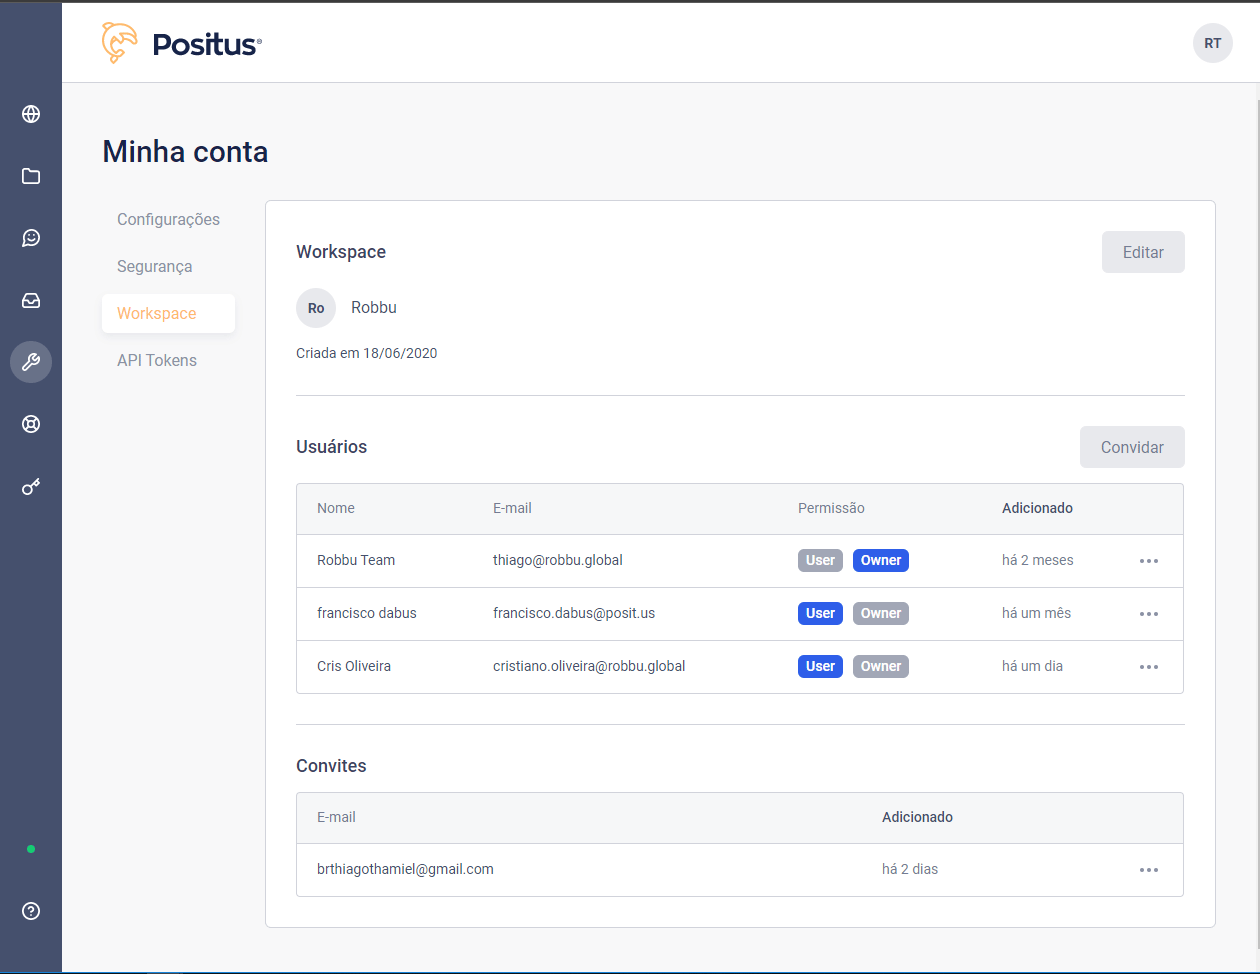The width and height of the screenshot is (1260, 974).
Task: Click the 'há um mês' cell
Action: 1036,613
